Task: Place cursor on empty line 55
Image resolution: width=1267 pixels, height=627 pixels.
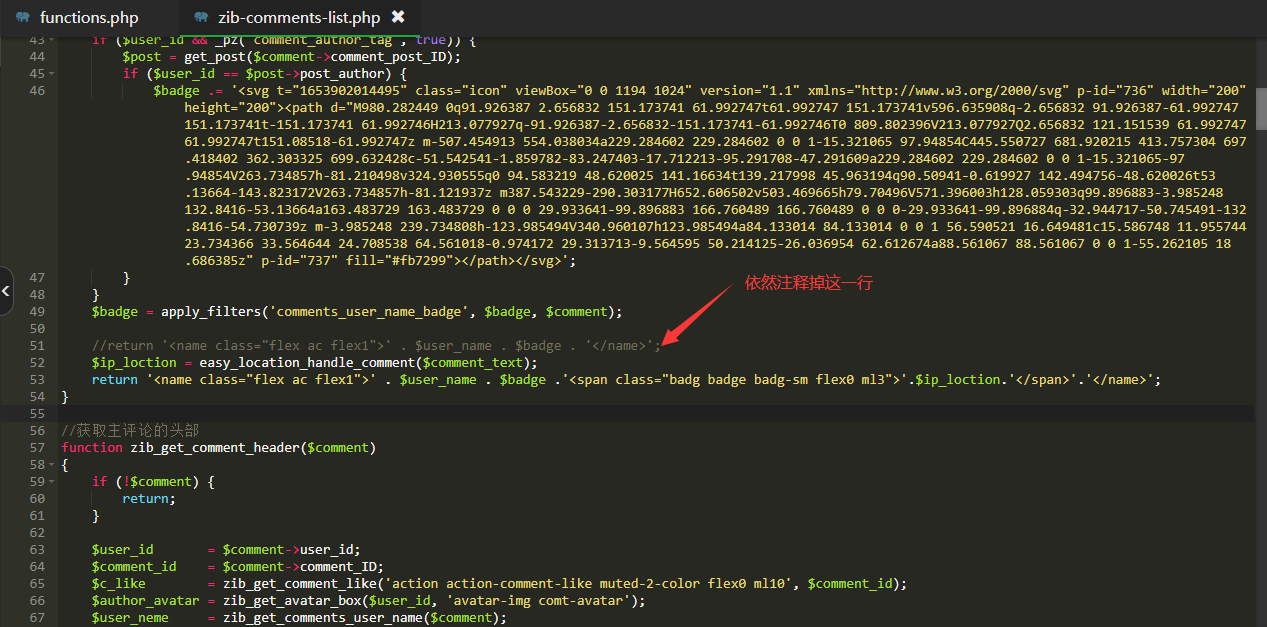Action: coord(600,413)
